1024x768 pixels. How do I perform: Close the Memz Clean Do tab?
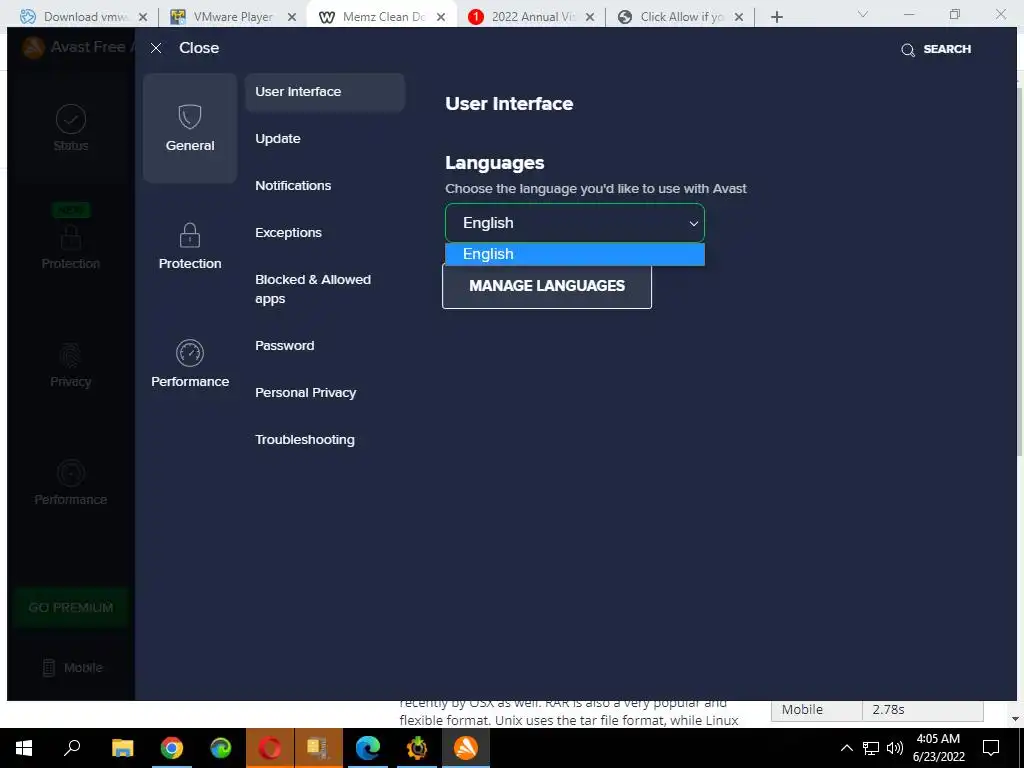tap(441, 17)
